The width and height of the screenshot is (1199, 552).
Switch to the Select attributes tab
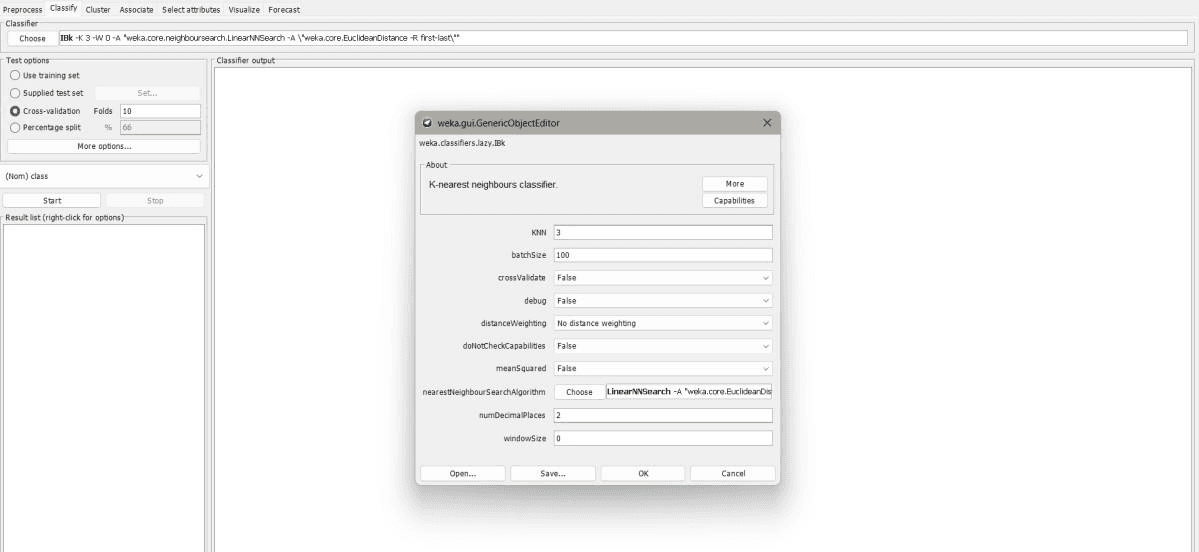tap(191, 10)
